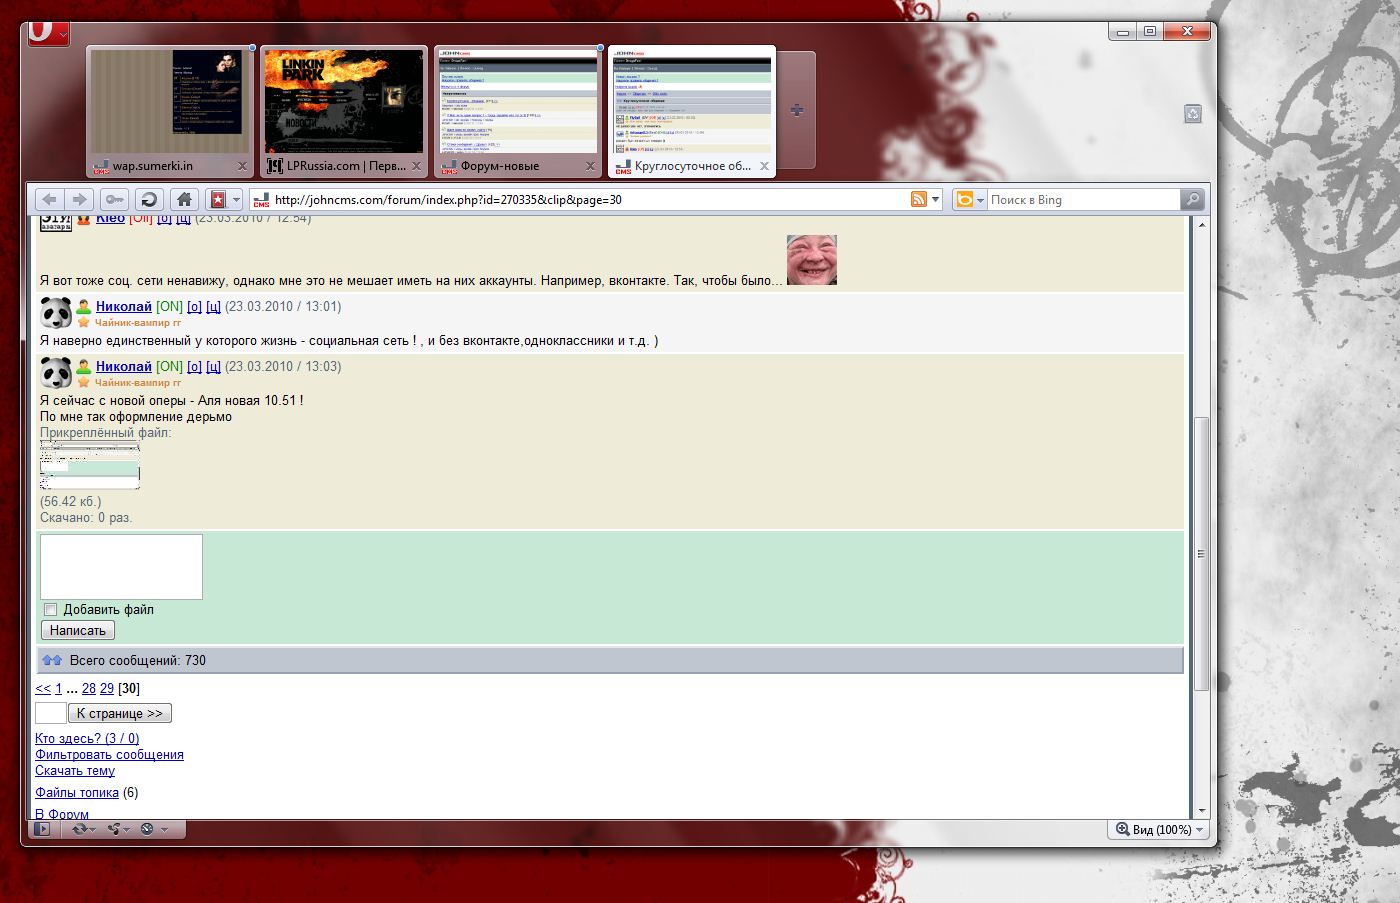Open the Скачать тему link

click(75, 770)
